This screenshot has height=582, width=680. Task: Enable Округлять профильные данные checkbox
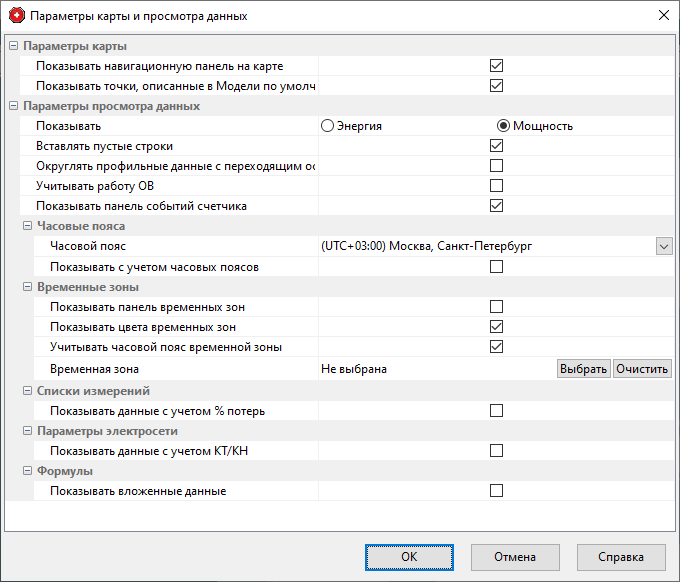point(496,166)
